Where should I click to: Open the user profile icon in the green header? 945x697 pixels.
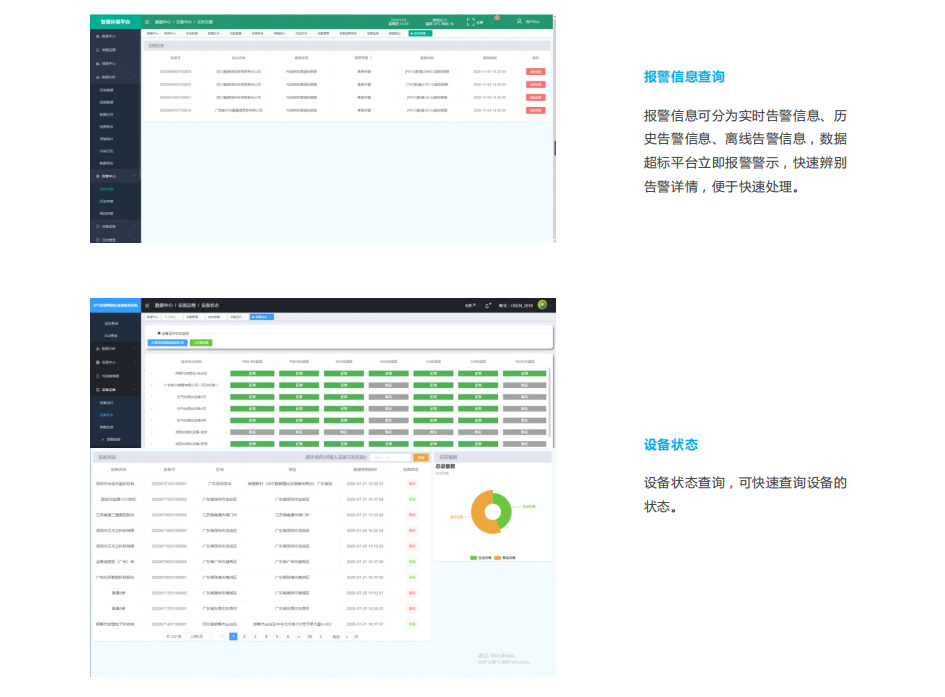click(x=519, y=21)
